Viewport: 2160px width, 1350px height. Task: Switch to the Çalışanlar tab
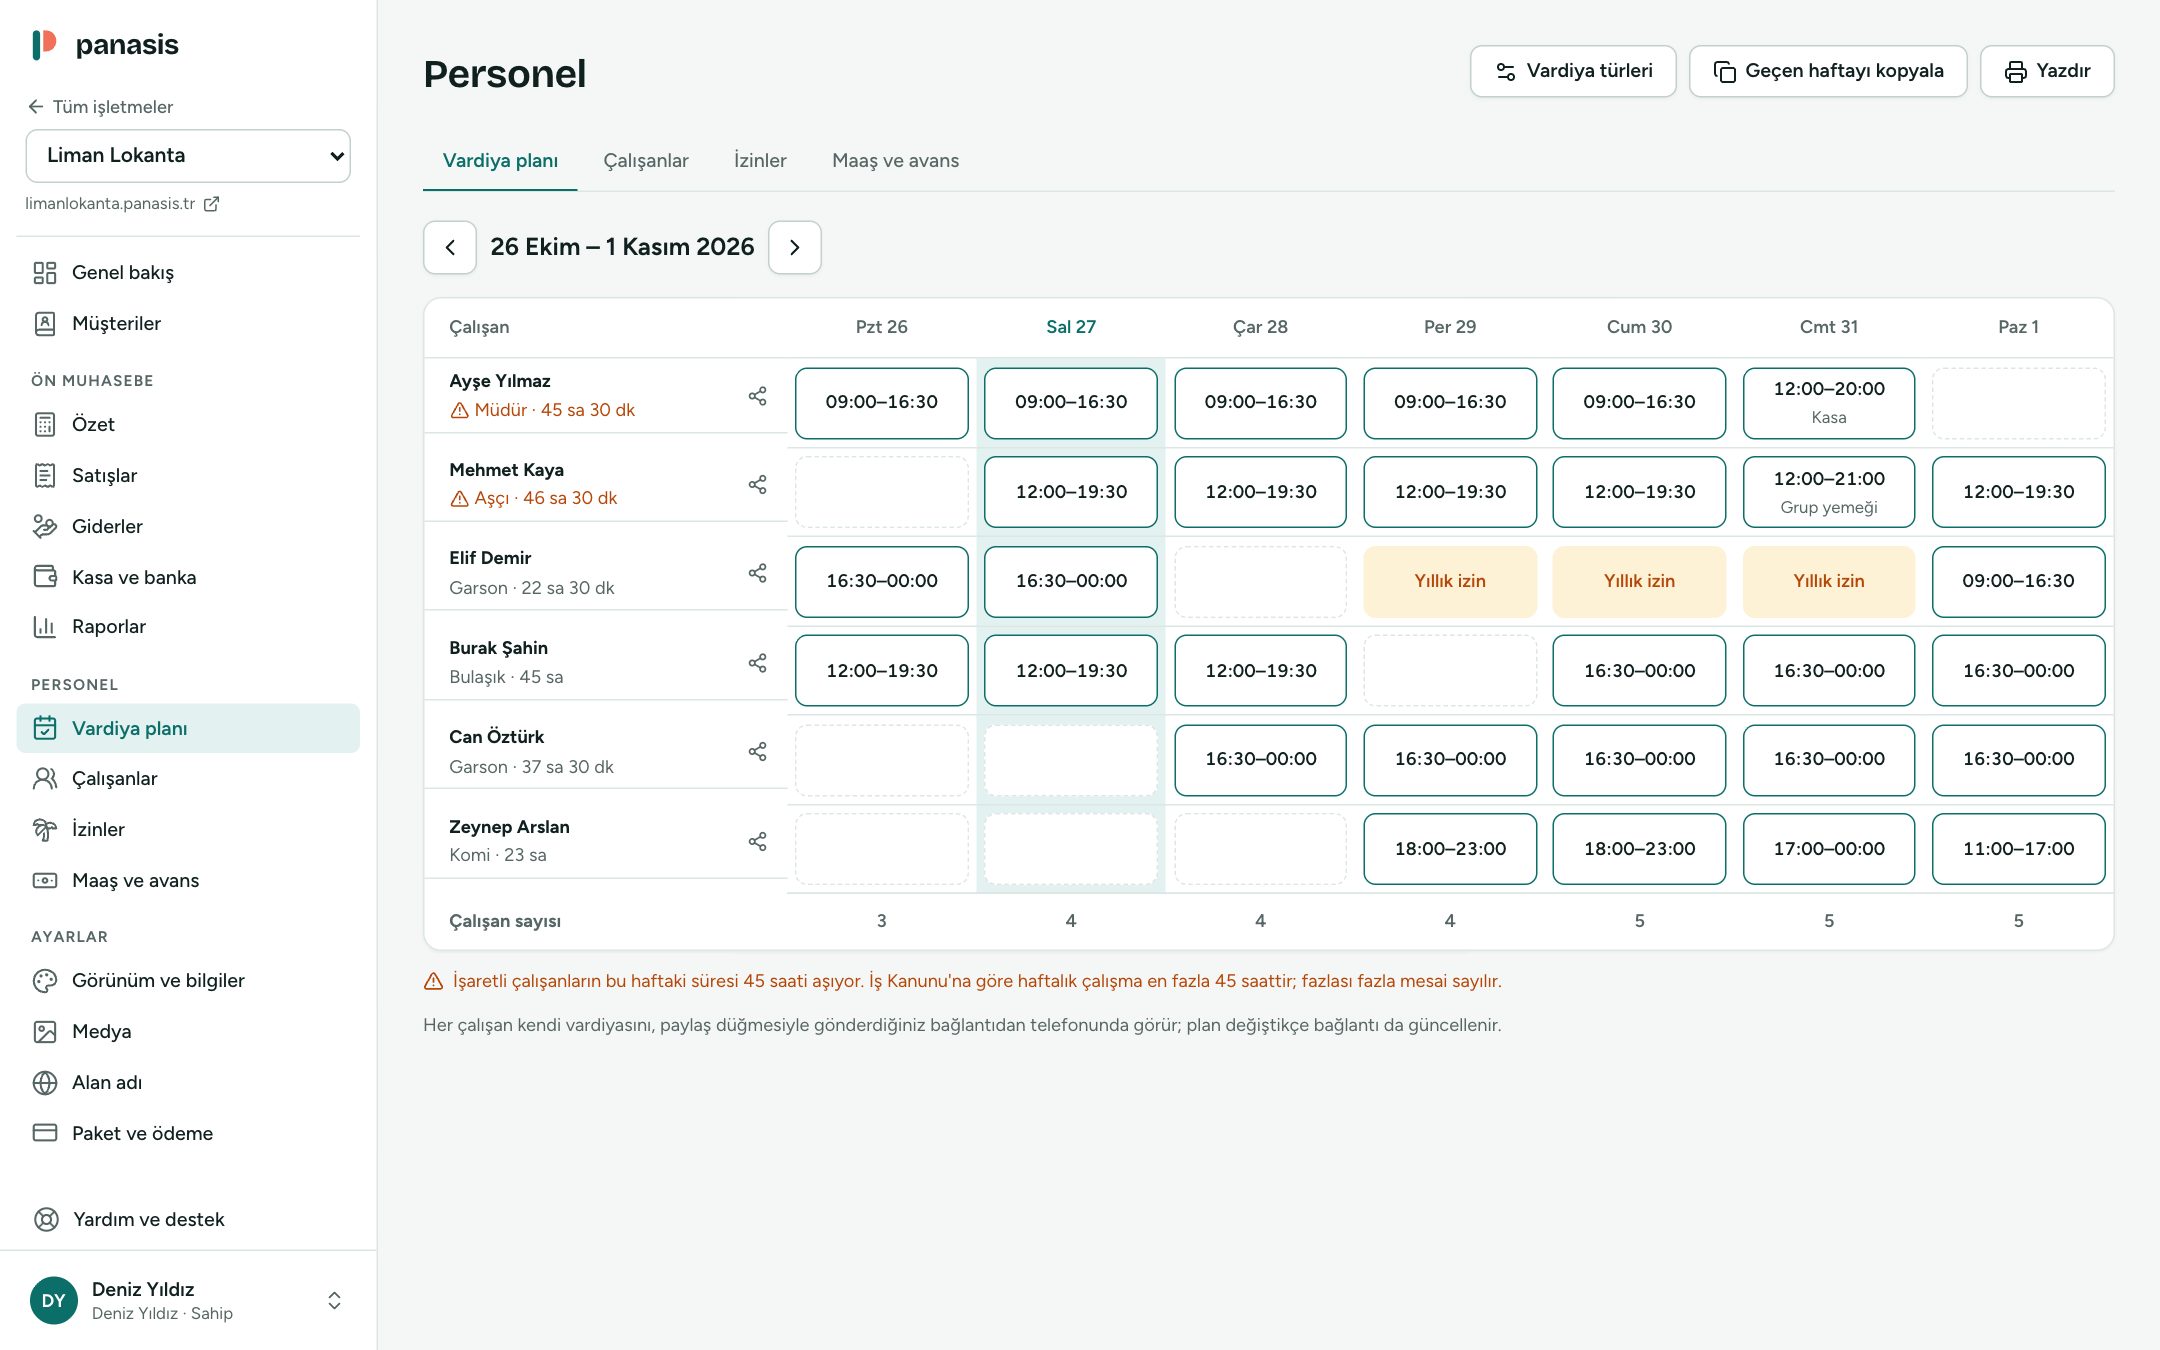[646, 161]
